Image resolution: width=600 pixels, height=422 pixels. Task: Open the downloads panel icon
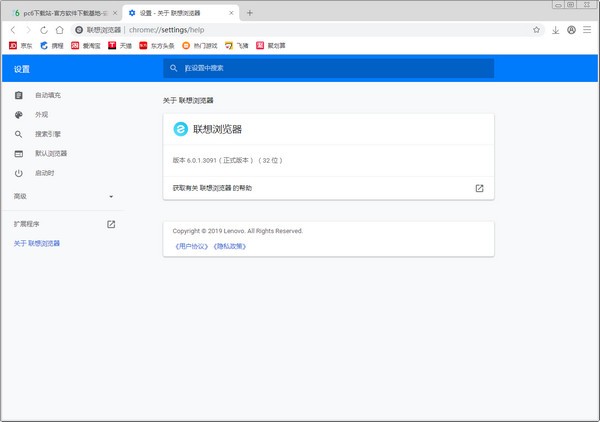coord(556,30)
